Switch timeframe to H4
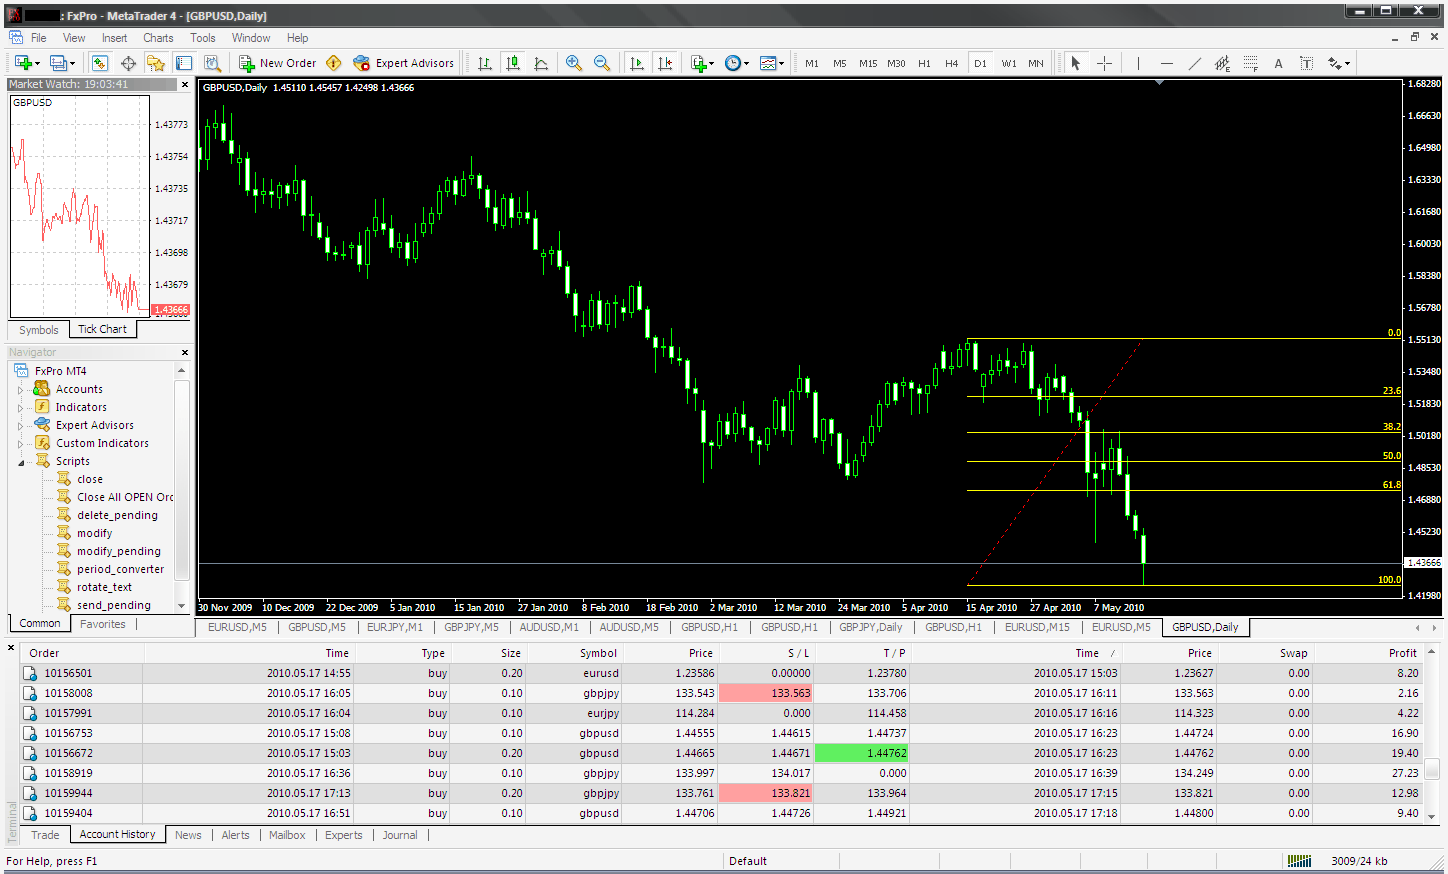Image resolution: width=1448 pixels, height=874 pixels. pyautogui.click(x=952, y=63)
